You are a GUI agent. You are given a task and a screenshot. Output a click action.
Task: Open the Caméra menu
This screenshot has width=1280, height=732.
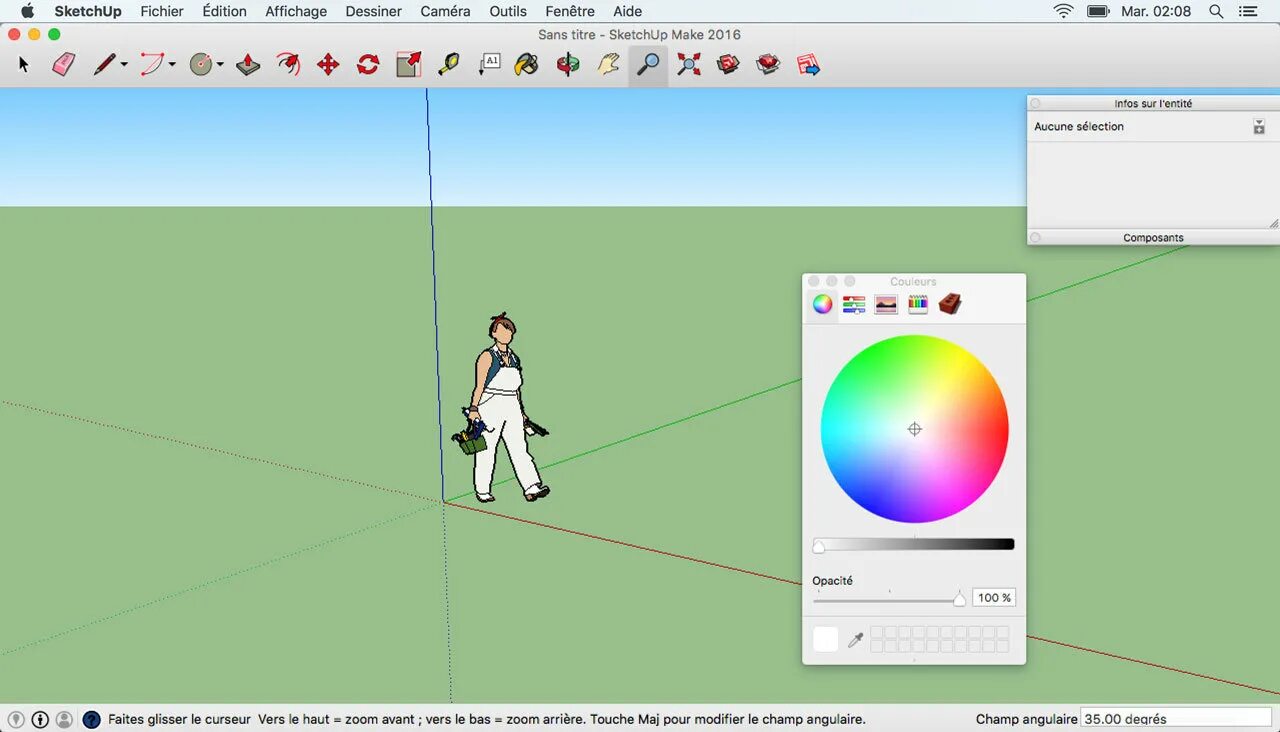pos(445,11)
